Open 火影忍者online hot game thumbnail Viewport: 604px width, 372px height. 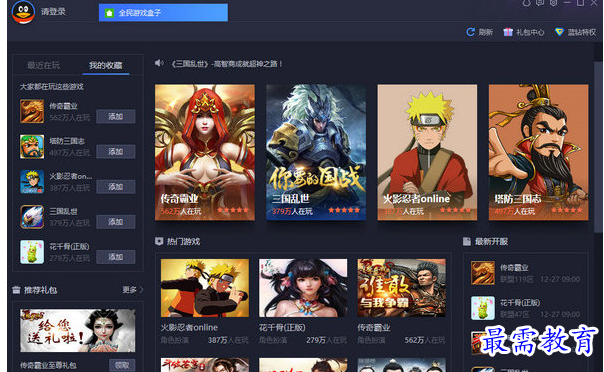point(205,288)
